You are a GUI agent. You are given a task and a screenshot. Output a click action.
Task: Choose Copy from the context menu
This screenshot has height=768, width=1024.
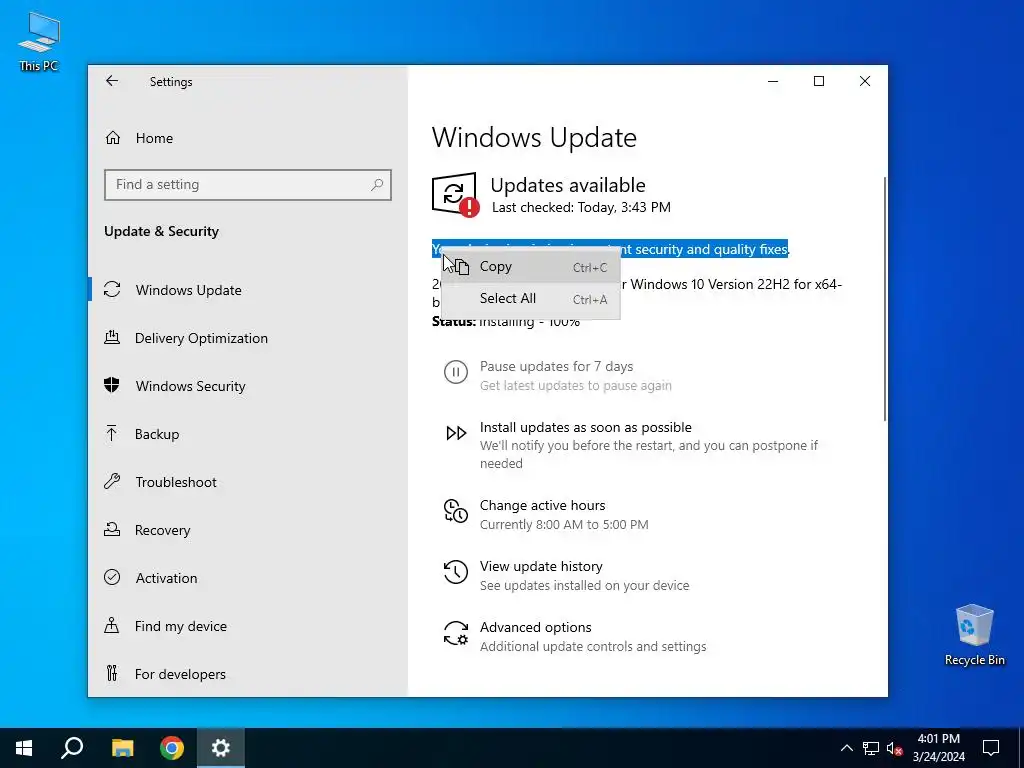531,266
